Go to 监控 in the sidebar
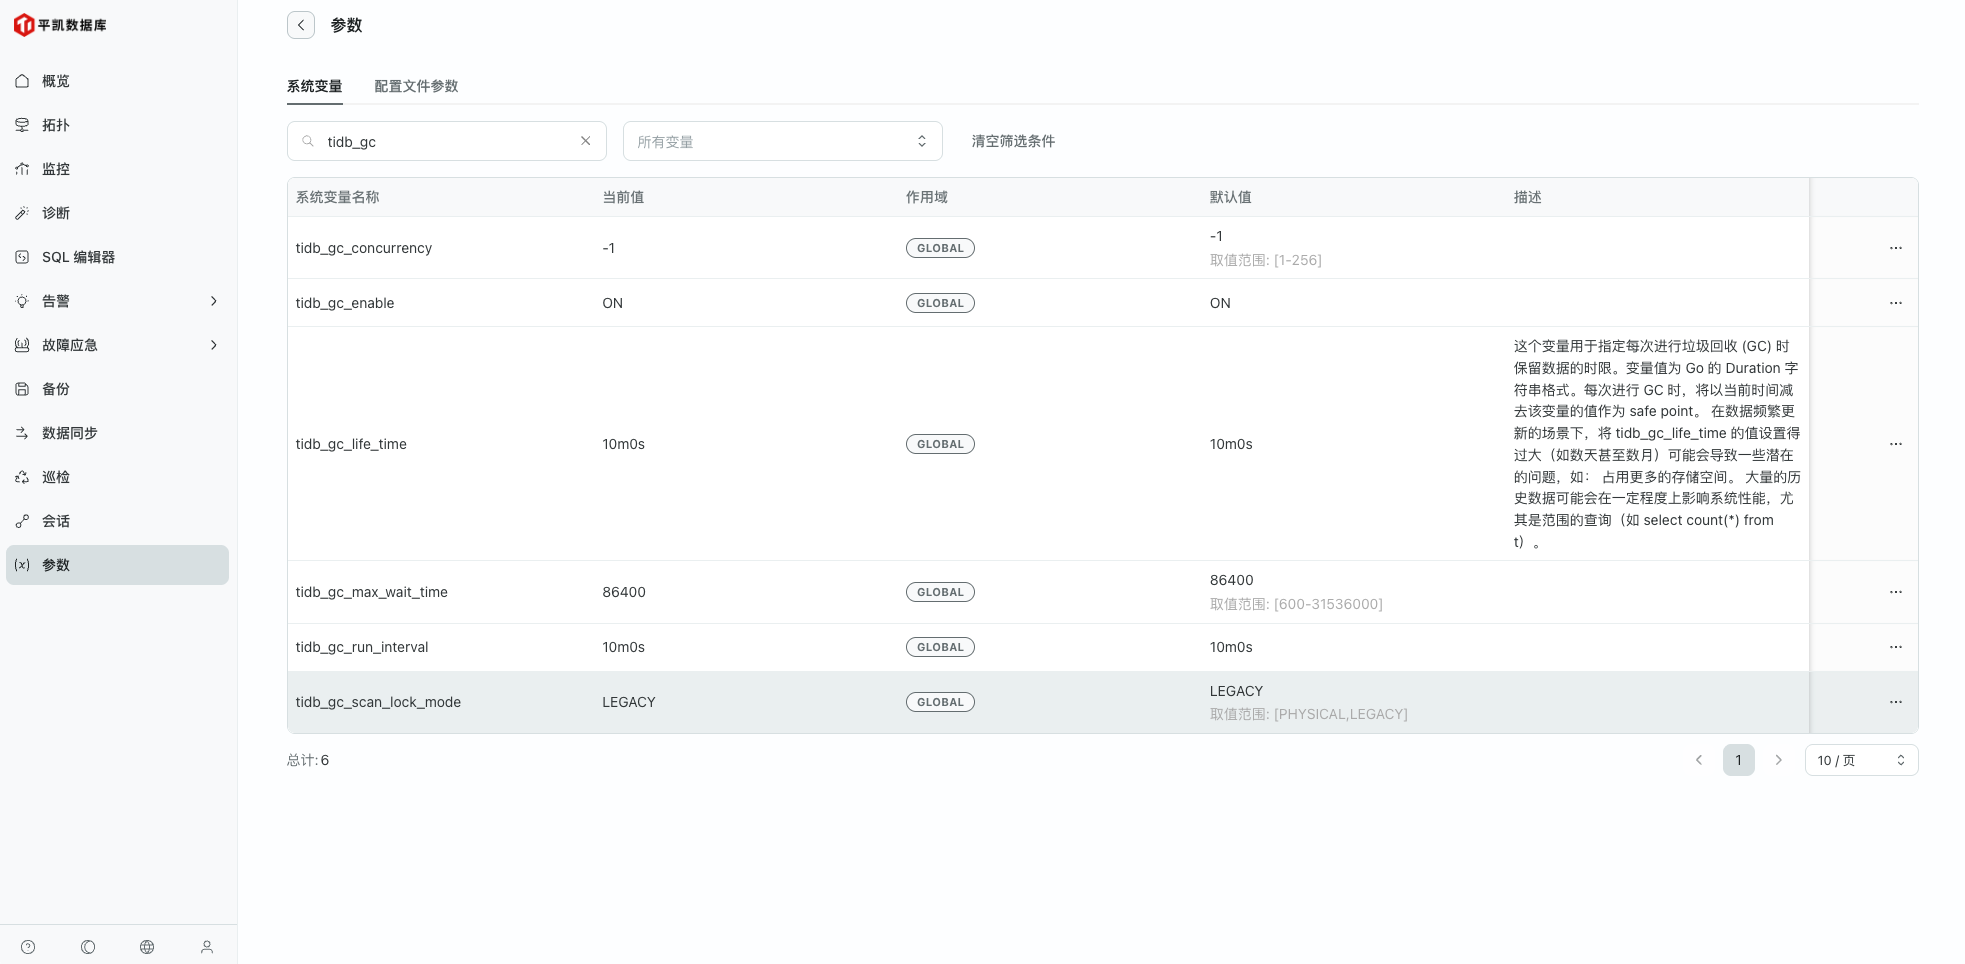The height and width of the screenshot is (964, 1965). point(56,169)
